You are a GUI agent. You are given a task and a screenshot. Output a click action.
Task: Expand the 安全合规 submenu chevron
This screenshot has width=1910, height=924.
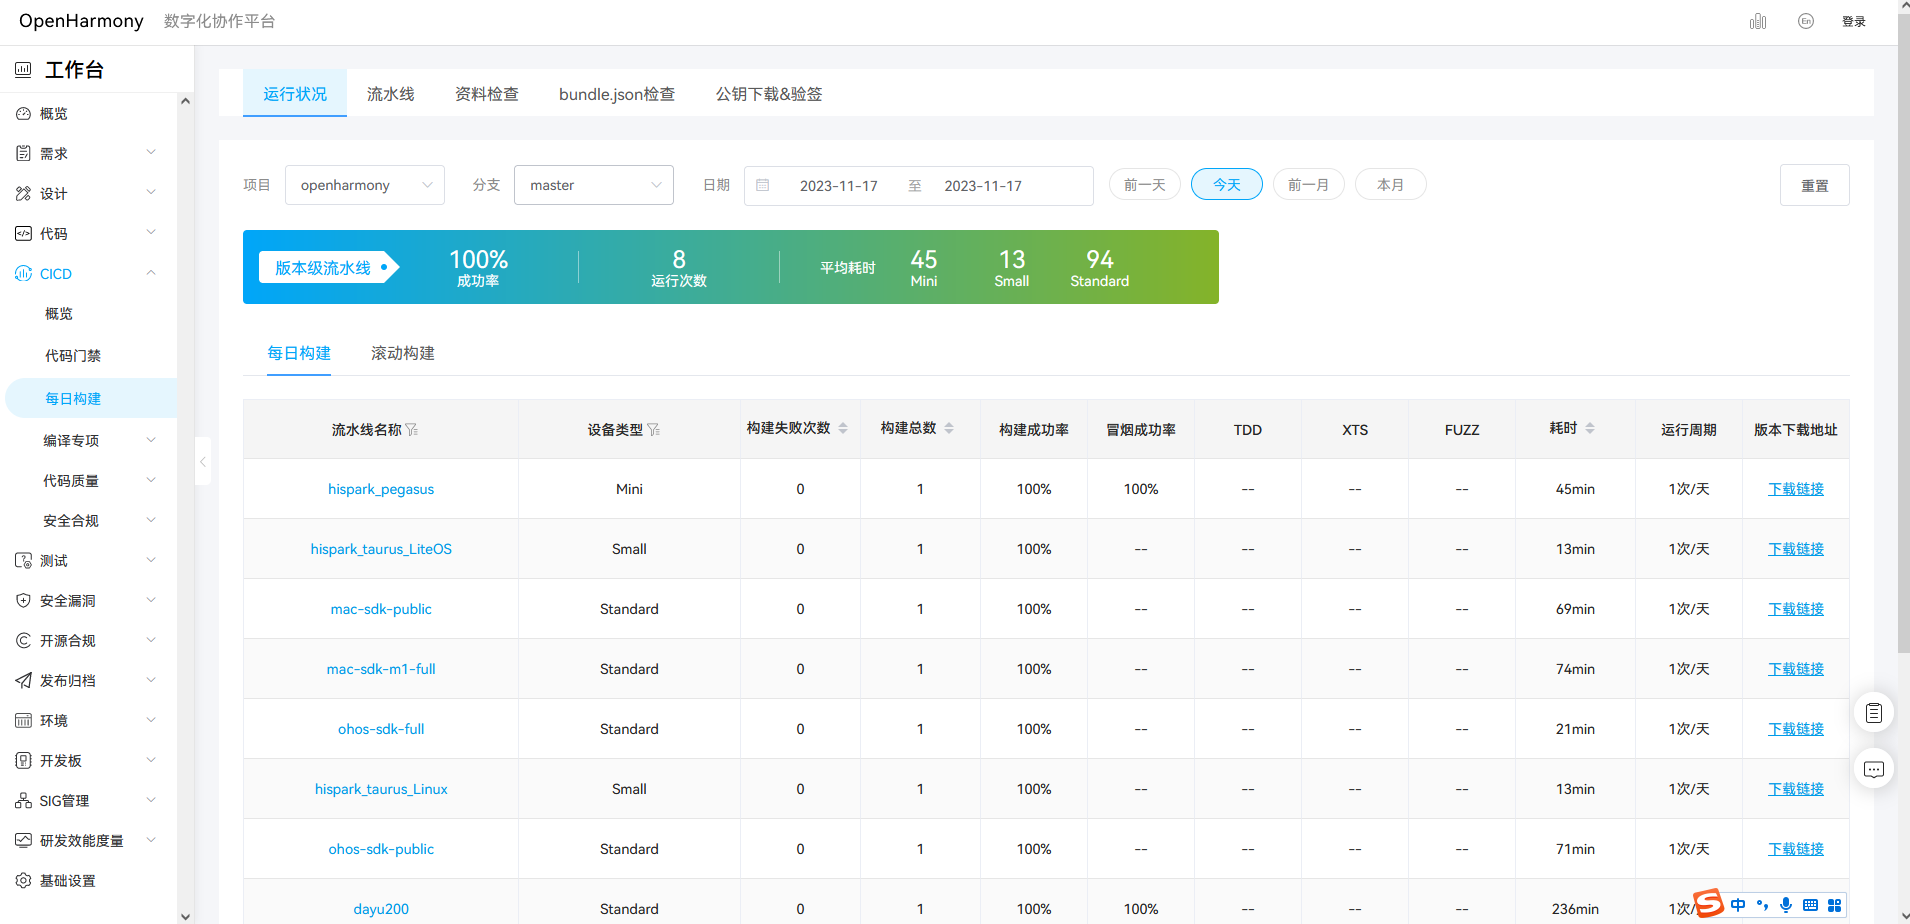click(x=151, y=519)
